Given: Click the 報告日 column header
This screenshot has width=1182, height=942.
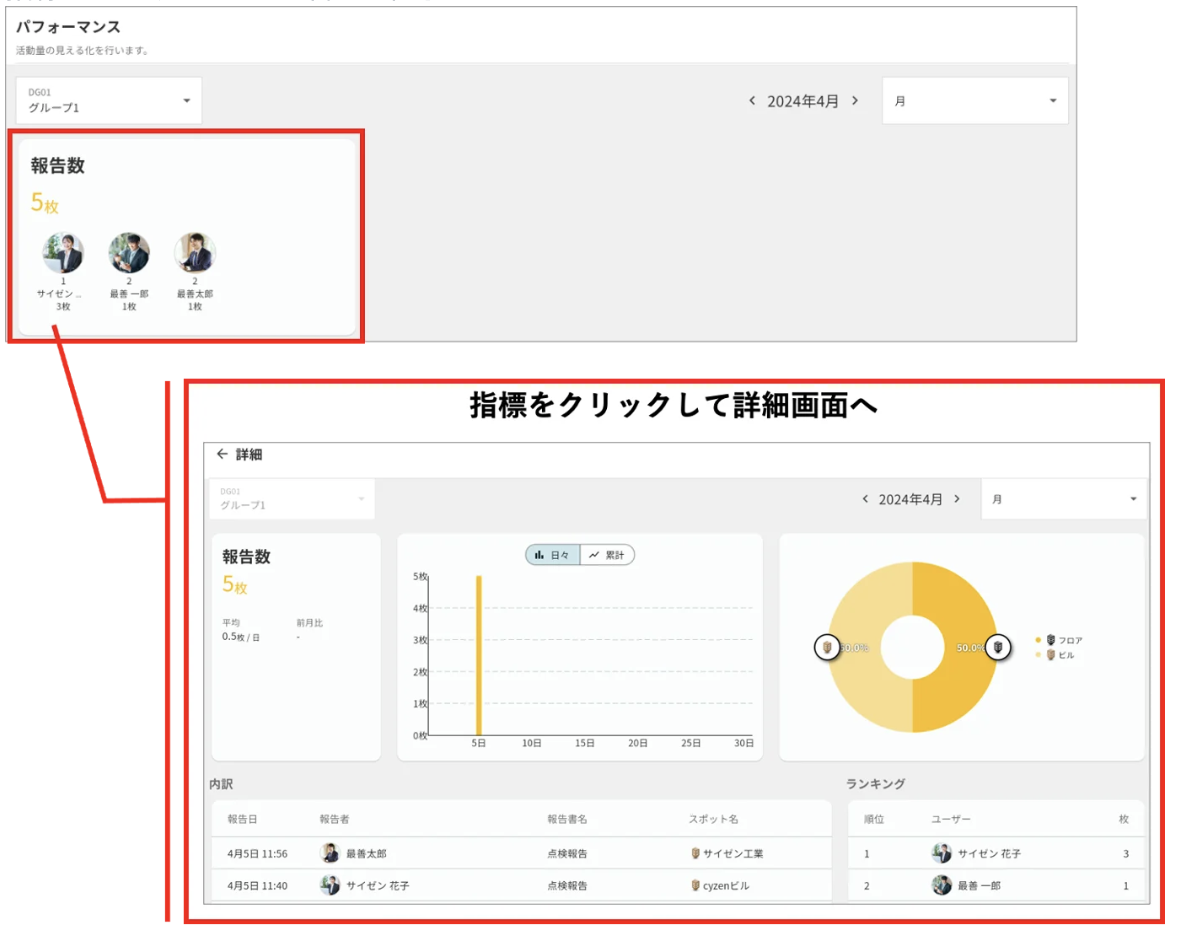Looking at the screenshot, I should coord(243,819).
